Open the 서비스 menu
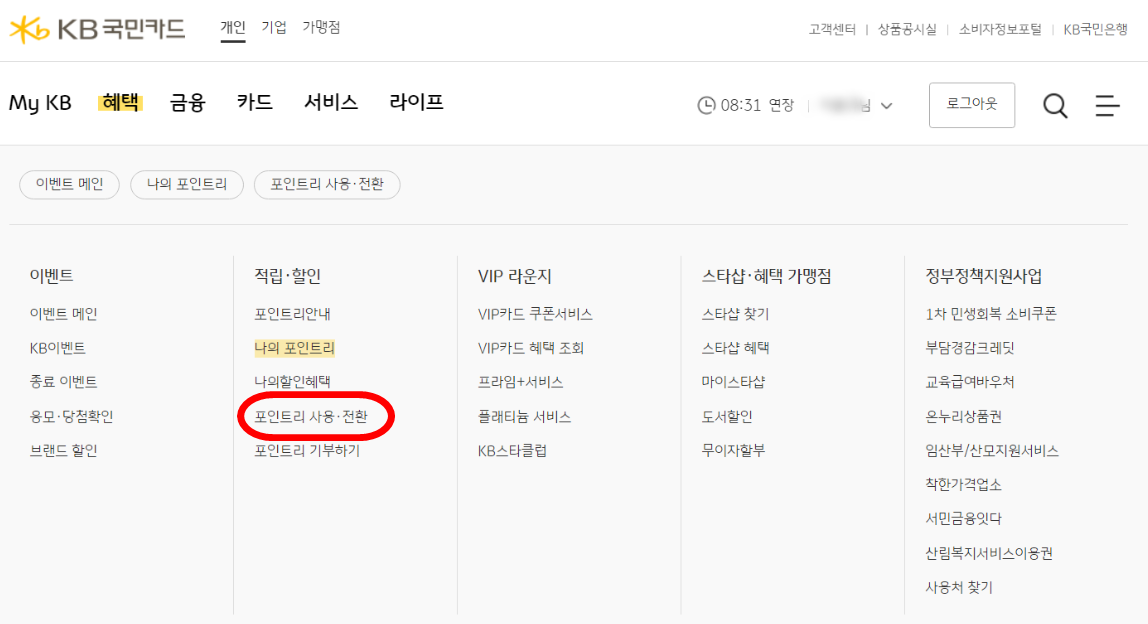The width and height of the screenshot is (1148, 624). [x=331, y=102]
